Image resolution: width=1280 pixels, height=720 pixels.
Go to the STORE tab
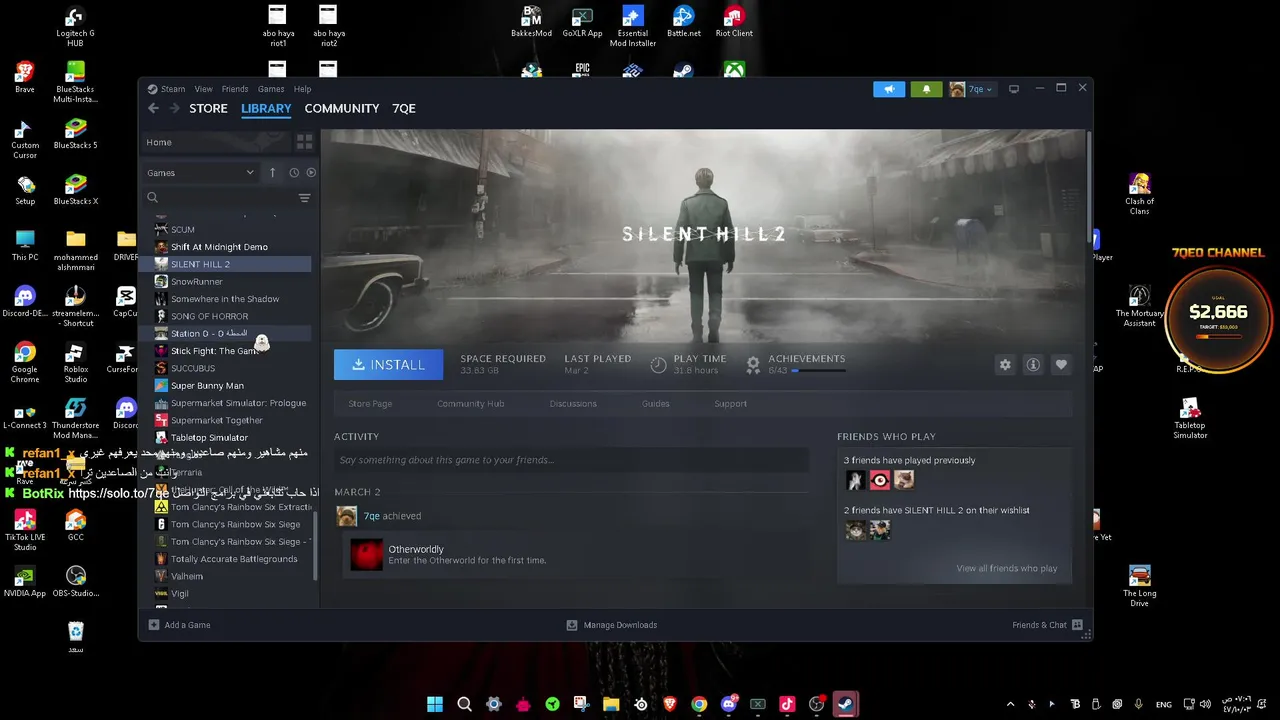[x=208, y=108]
